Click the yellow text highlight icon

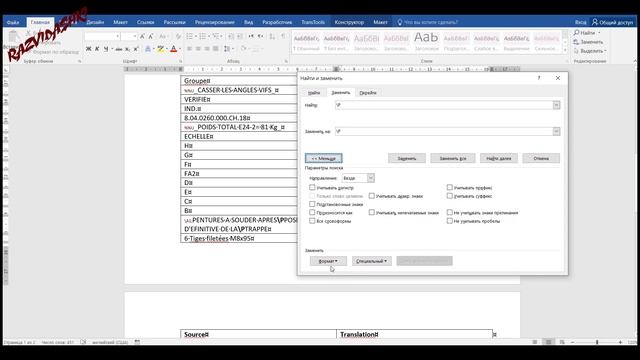click(161, 49)
